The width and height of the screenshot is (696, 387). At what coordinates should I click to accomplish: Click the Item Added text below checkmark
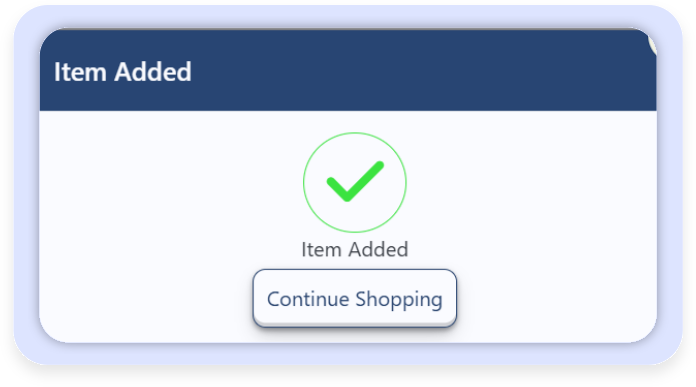(355, 249)
